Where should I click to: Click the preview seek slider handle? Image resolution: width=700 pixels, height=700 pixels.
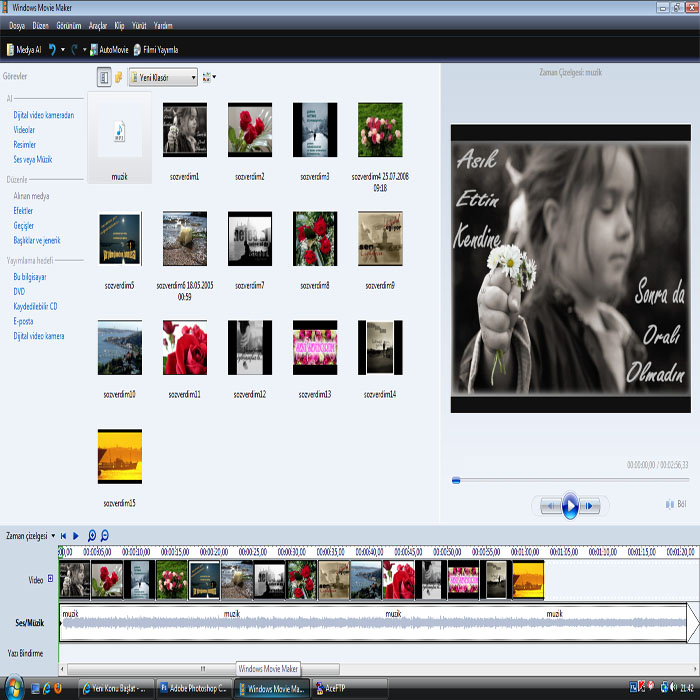click(x=456, y=480)
